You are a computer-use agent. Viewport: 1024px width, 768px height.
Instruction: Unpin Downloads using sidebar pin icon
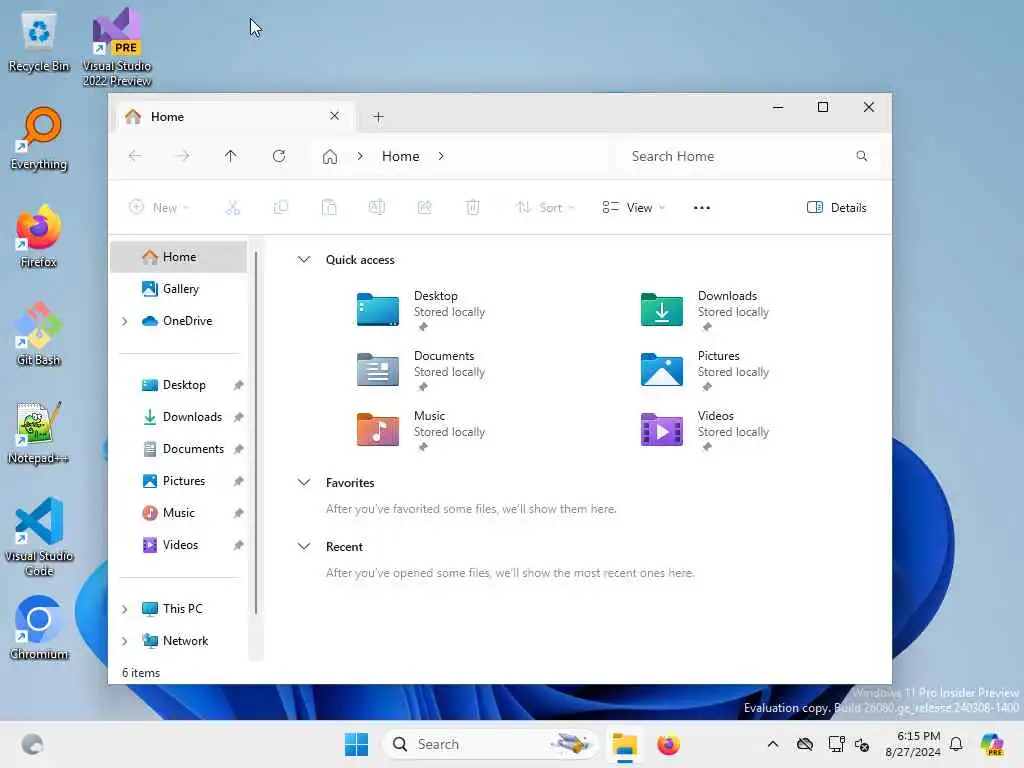pos(238,417)
